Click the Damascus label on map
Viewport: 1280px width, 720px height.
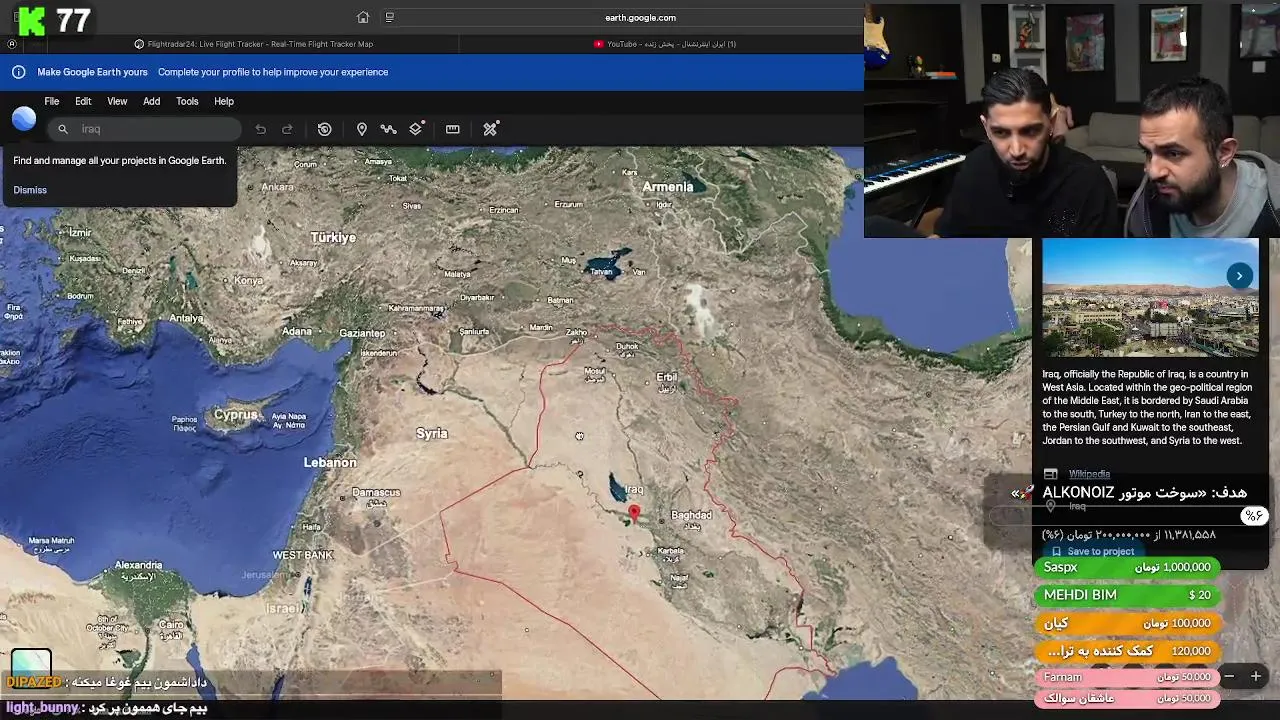(376, 492)
